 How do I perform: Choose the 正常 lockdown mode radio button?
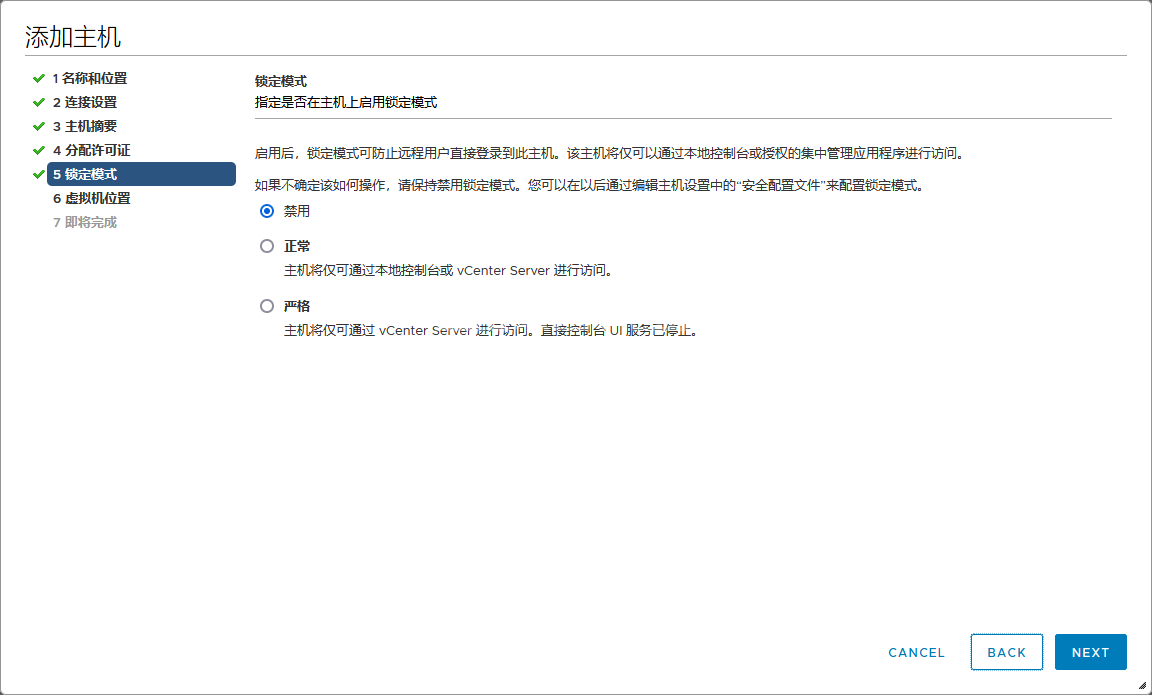[267, 246]
